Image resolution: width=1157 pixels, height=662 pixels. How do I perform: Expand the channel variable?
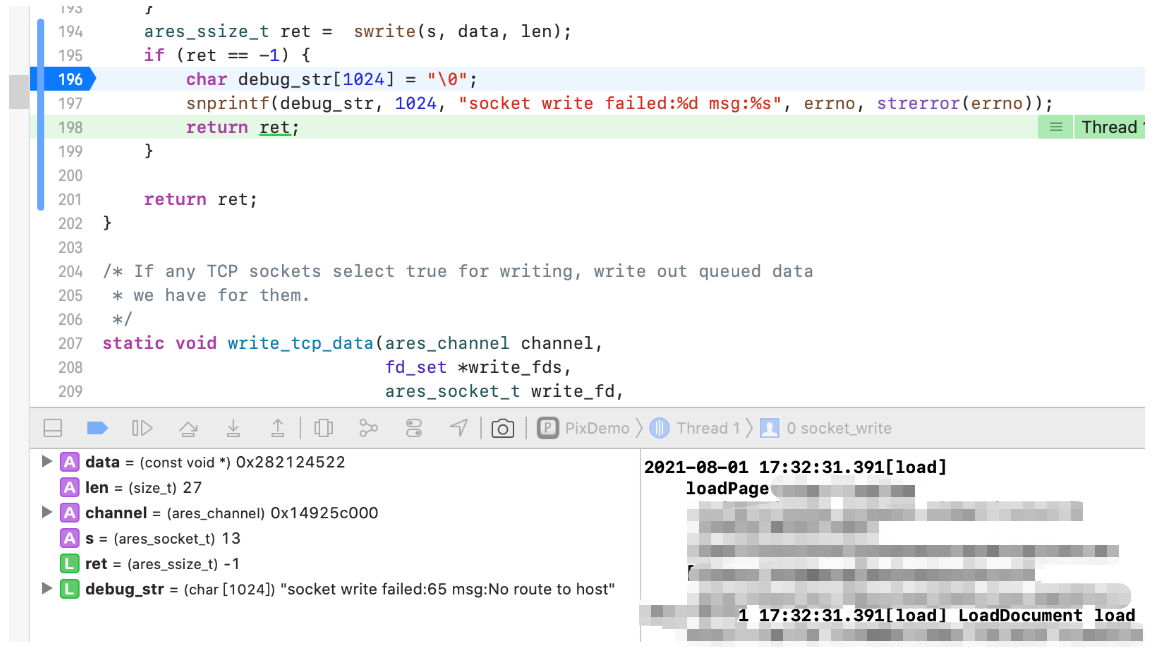(45, 512)
